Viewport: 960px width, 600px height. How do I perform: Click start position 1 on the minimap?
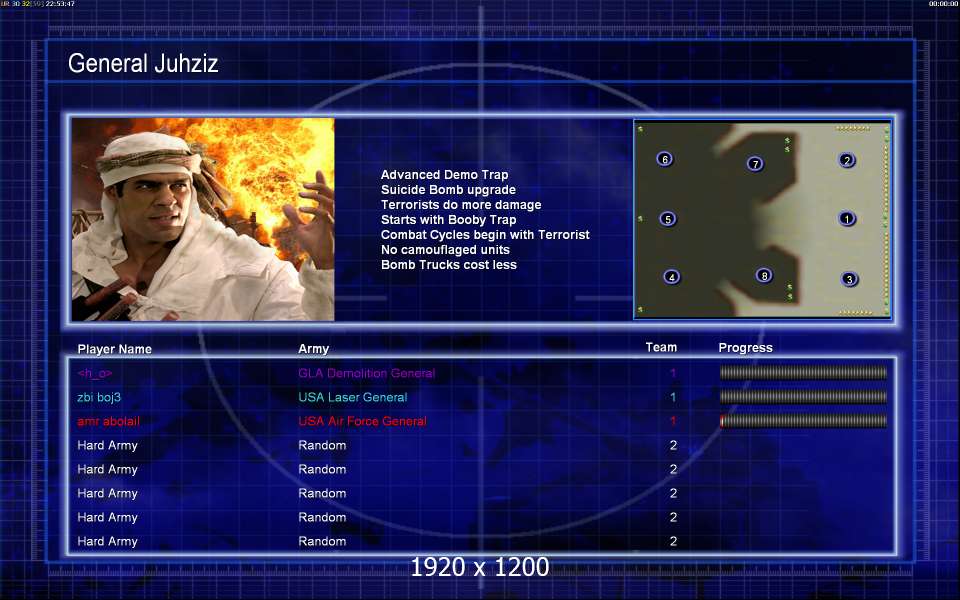(x=847, y=219)
